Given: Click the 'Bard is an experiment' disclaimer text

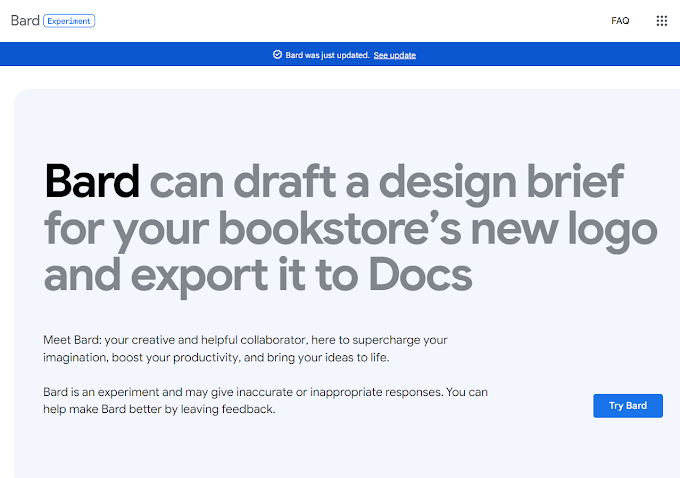Looking at the screenshot, I should tap(265, 400).
